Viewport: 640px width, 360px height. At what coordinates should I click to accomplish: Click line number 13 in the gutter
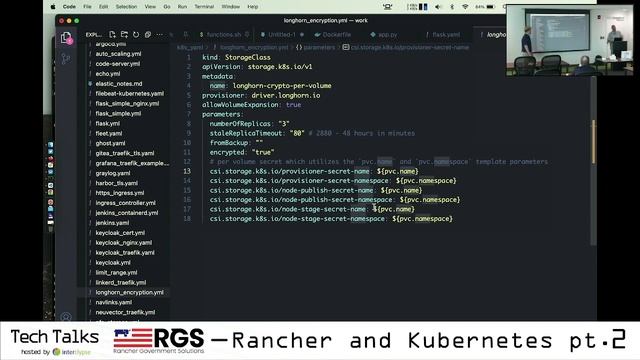click(x=187, y=171)
